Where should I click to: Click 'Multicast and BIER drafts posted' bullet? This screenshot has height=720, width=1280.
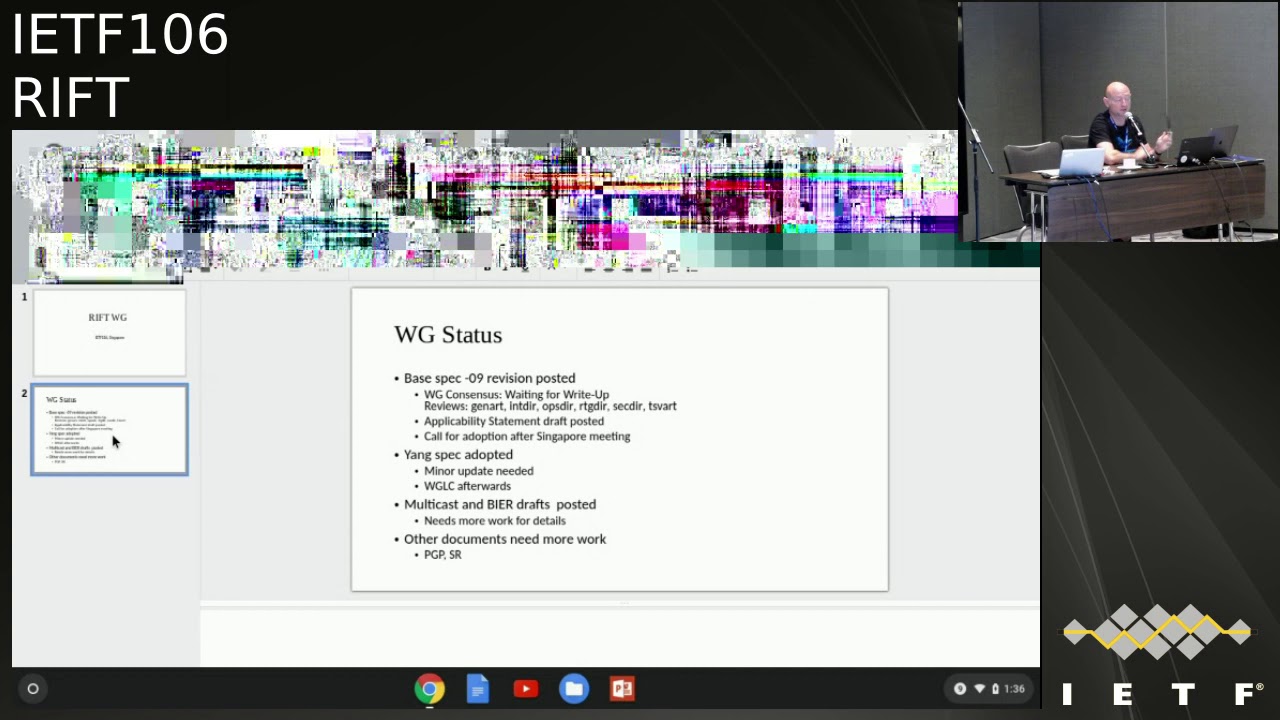point(499,504)
